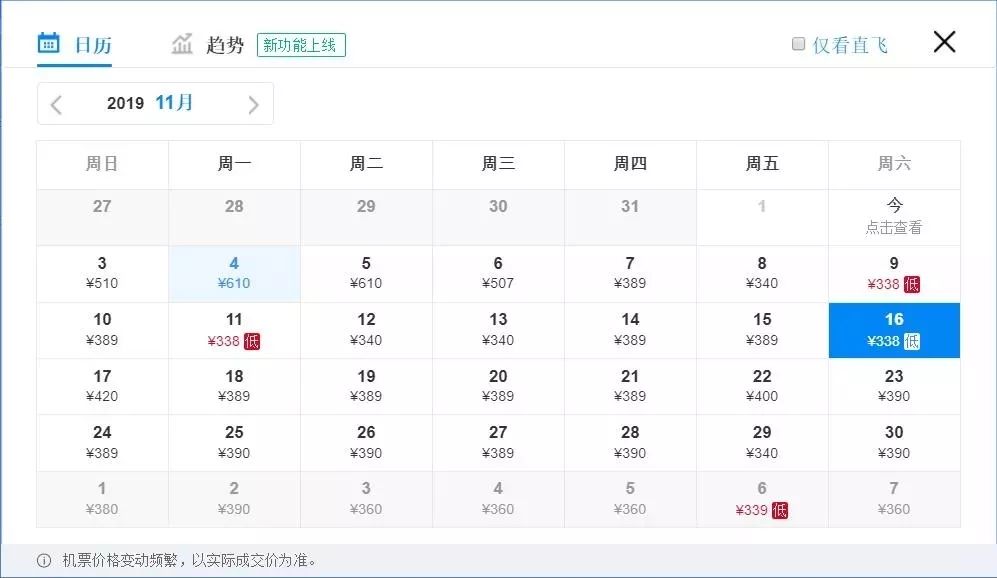Click the next month right arrow
The height and width of the screenshot is (578, 997).
pos(253,103)
